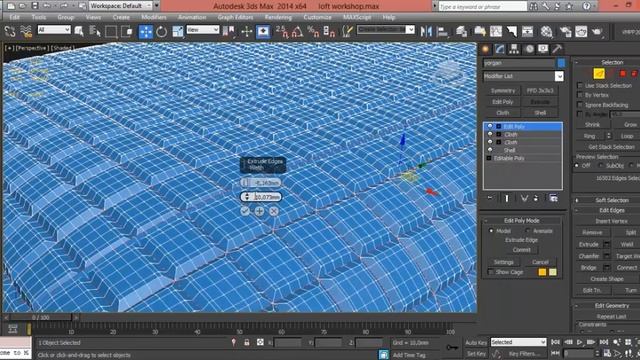Viewport: 640px width, 360px height.
Task: Open the Select by Name dialog
Action: point(95,31)
